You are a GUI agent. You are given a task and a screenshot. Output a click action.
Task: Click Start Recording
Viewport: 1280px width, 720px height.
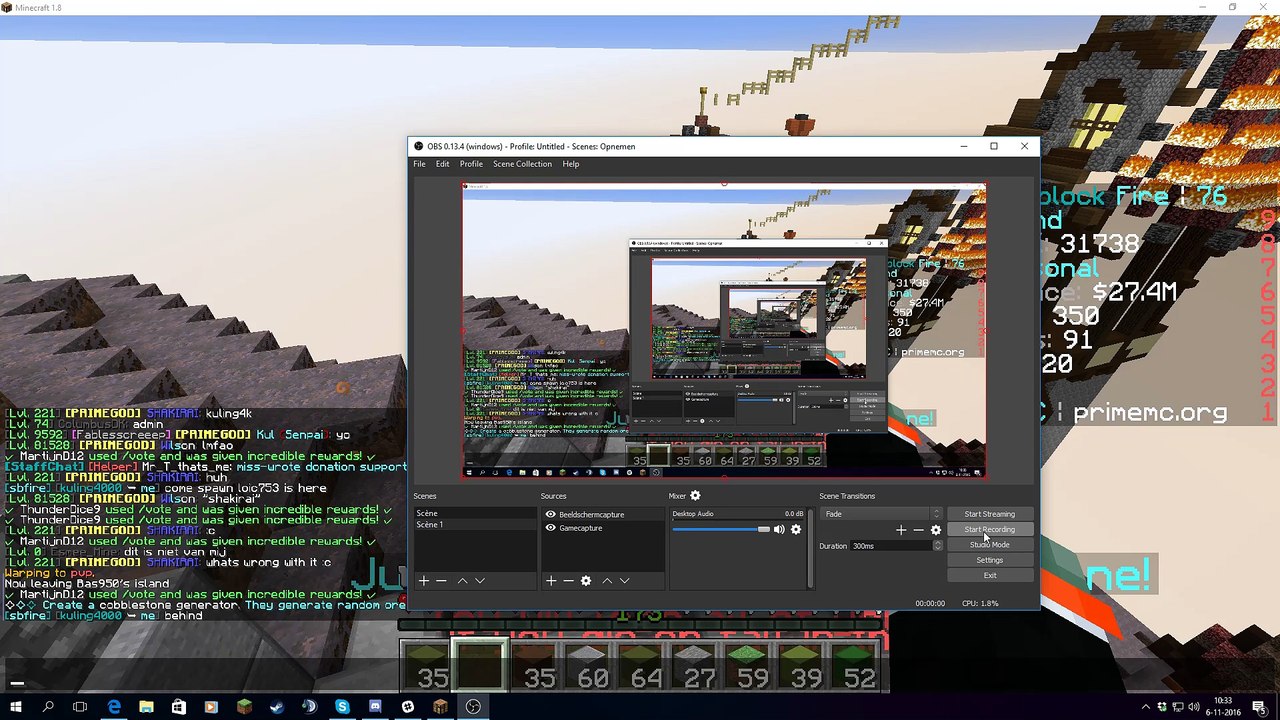989,529
